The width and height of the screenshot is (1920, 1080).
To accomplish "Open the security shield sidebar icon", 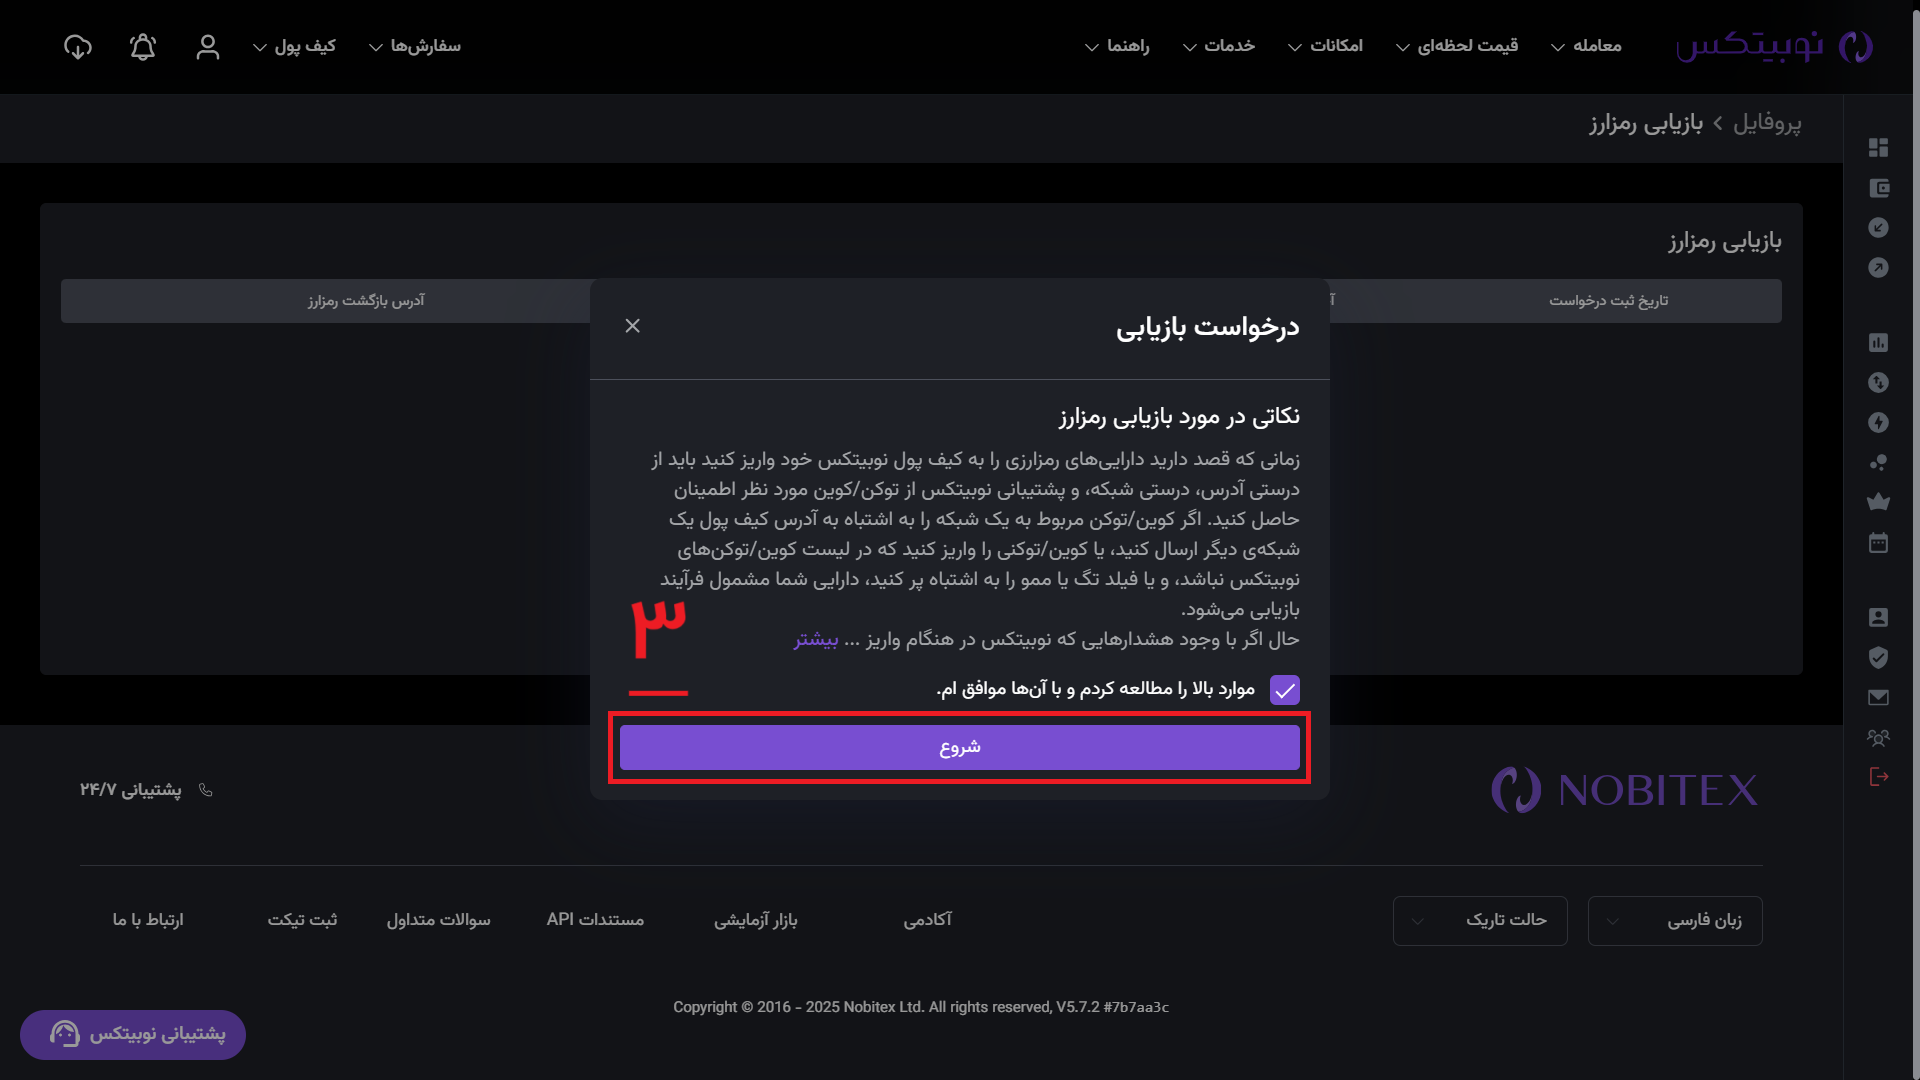I will pyautogui.click(x=1878, y=657).
